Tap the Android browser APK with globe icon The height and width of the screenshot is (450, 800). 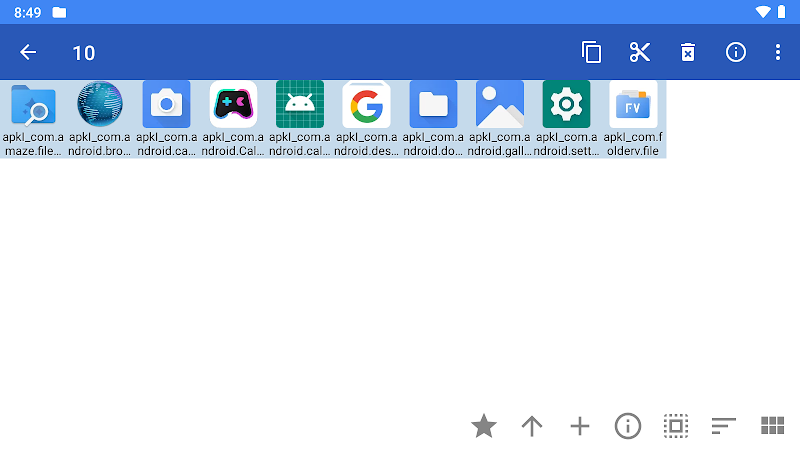100,118
